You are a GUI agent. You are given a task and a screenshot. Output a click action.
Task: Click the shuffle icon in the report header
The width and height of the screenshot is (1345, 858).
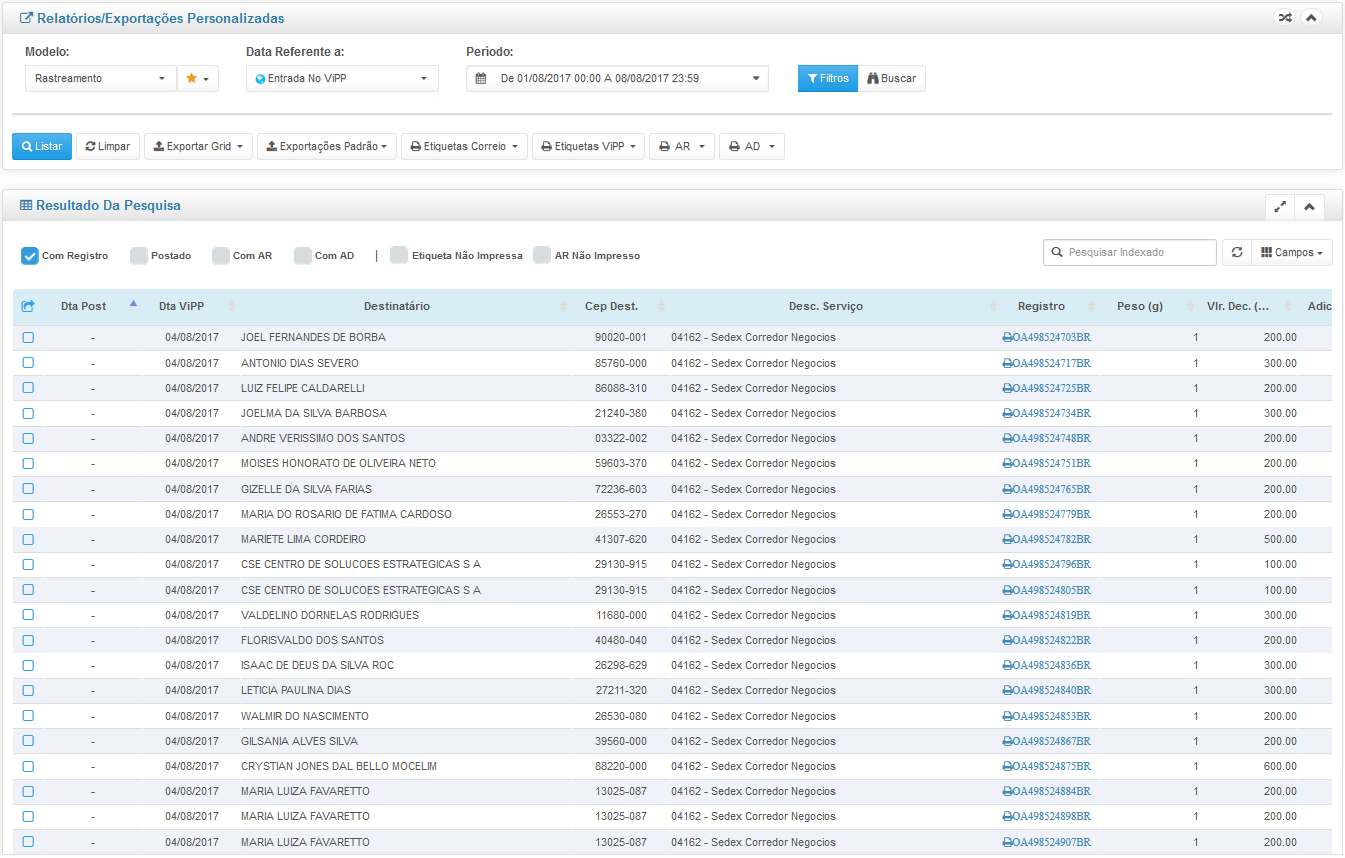click(1285, 18)
